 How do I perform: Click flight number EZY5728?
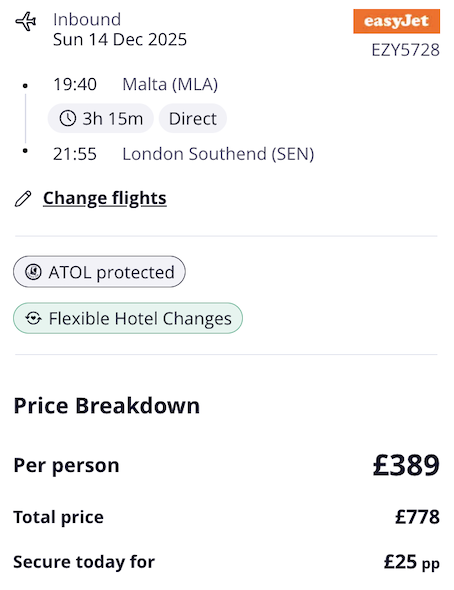(405, 50)
